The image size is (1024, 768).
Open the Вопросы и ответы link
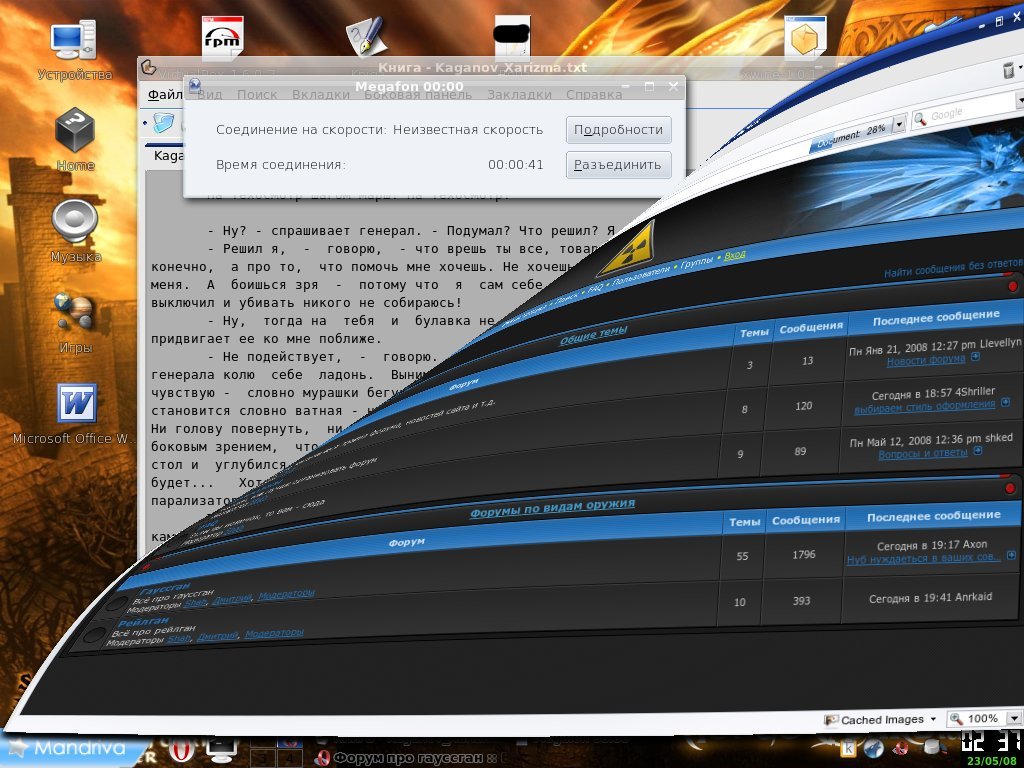pyautogui.click(x=923, y=453)
